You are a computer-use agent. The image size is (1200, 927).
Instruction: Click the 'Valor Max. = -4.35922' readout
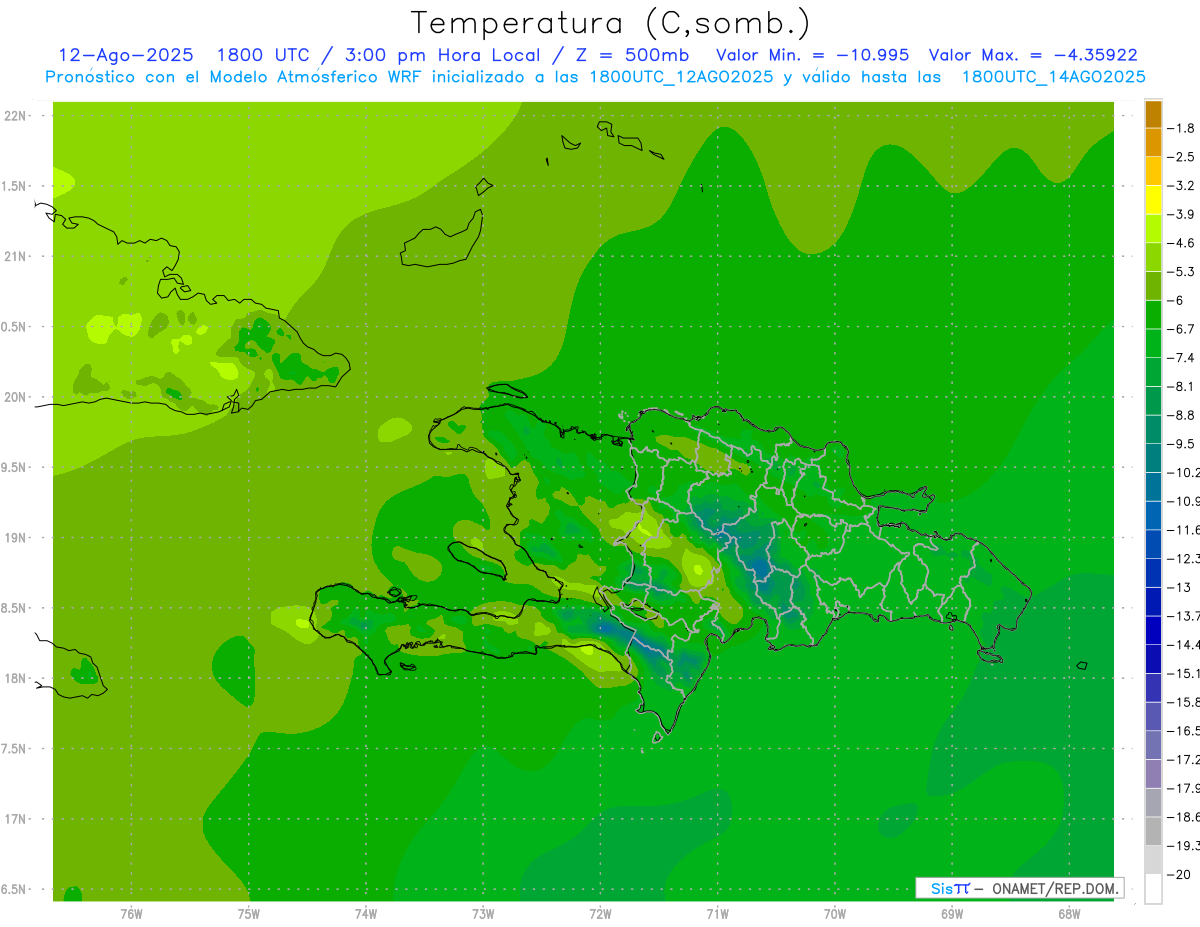[1033, 55]
